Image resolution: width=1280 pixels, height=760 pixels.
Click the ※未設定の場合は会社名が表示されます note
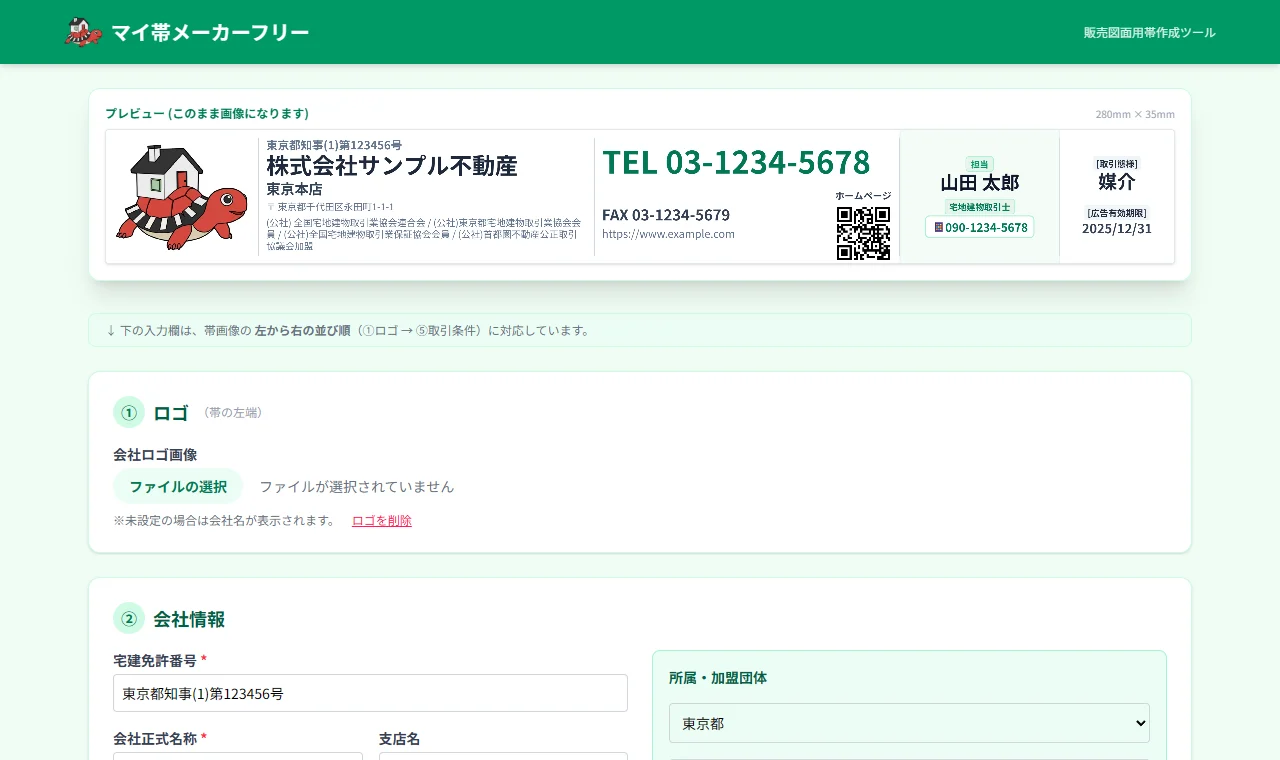click(225, 520)
